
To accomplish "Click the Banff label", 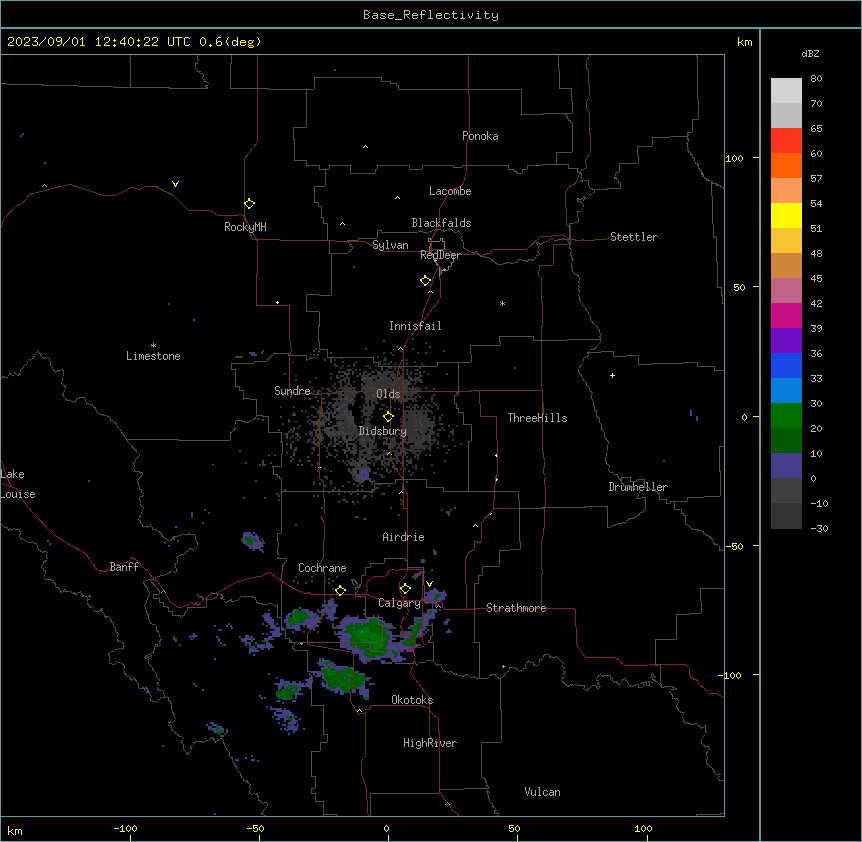I will pyautogui.click(x=124, y=567).
